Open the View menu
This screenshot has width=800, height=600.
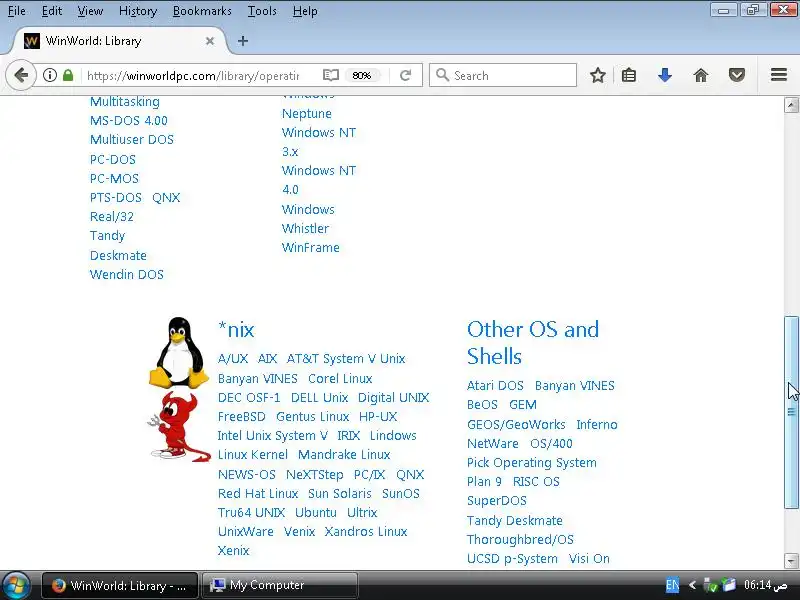[90, 11]
